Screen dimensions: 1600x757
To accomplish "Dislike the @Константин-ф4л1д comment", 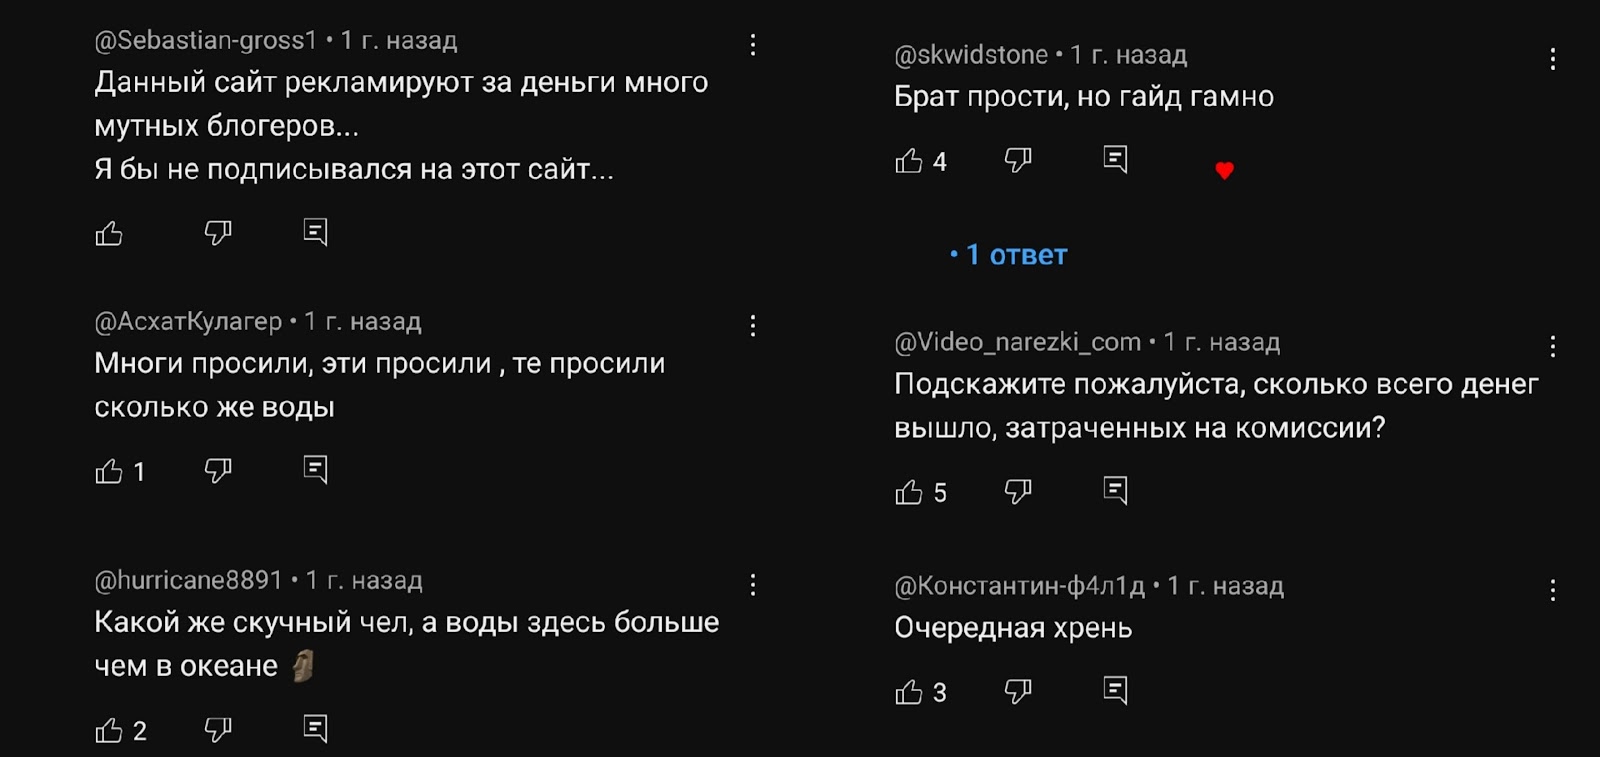I will point(1018,692).
